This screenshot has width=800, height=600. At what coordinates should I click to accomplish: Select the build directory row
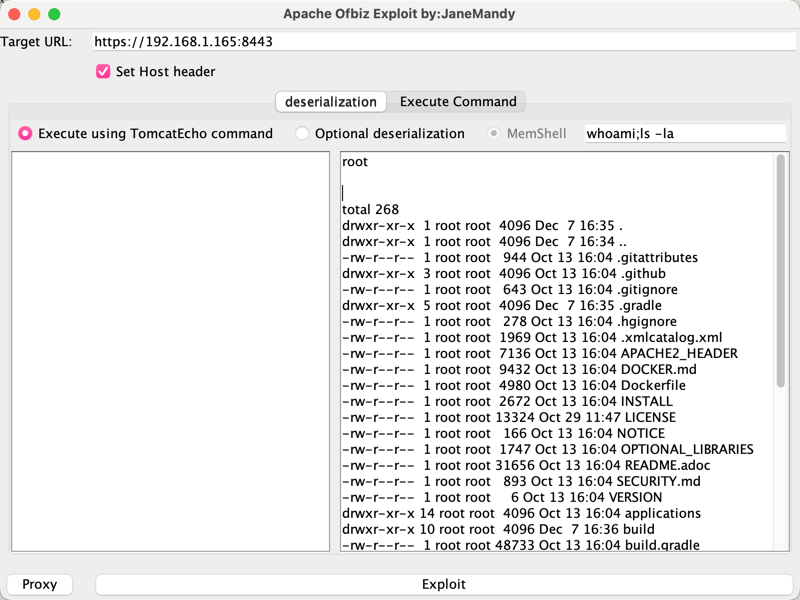point(498,529)
